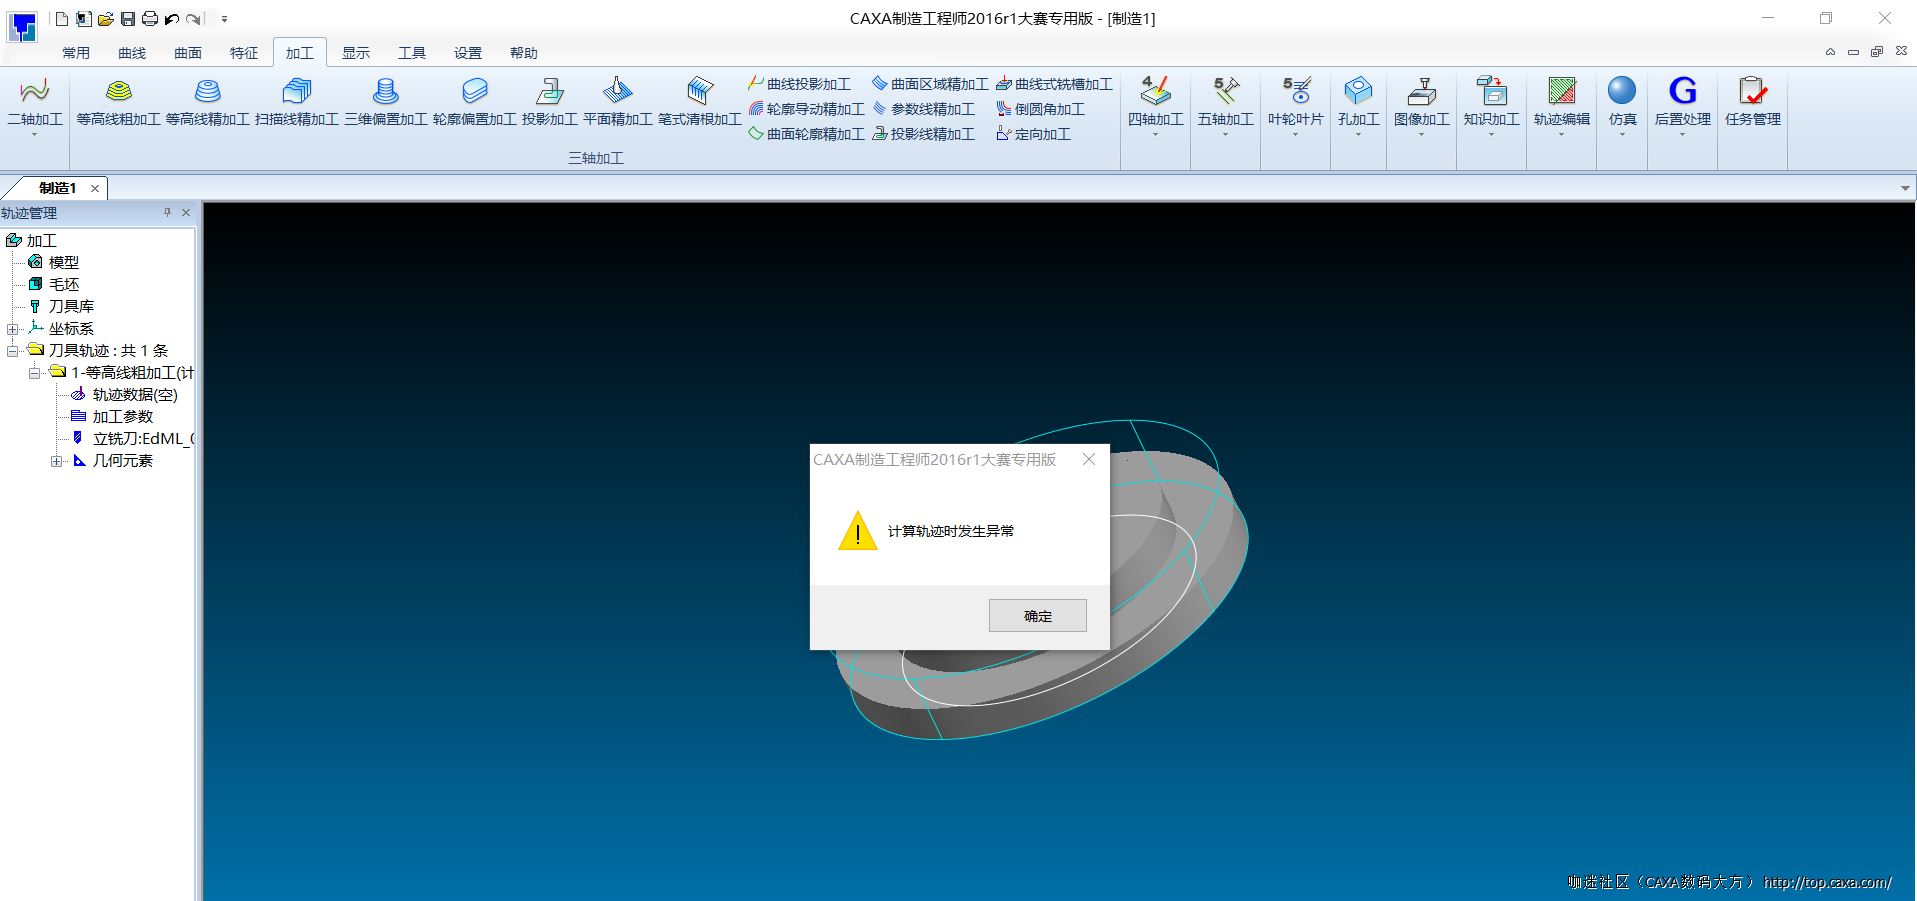Switch to 常用 ribbon tab

pyautogui.click(x=76, y=53)
